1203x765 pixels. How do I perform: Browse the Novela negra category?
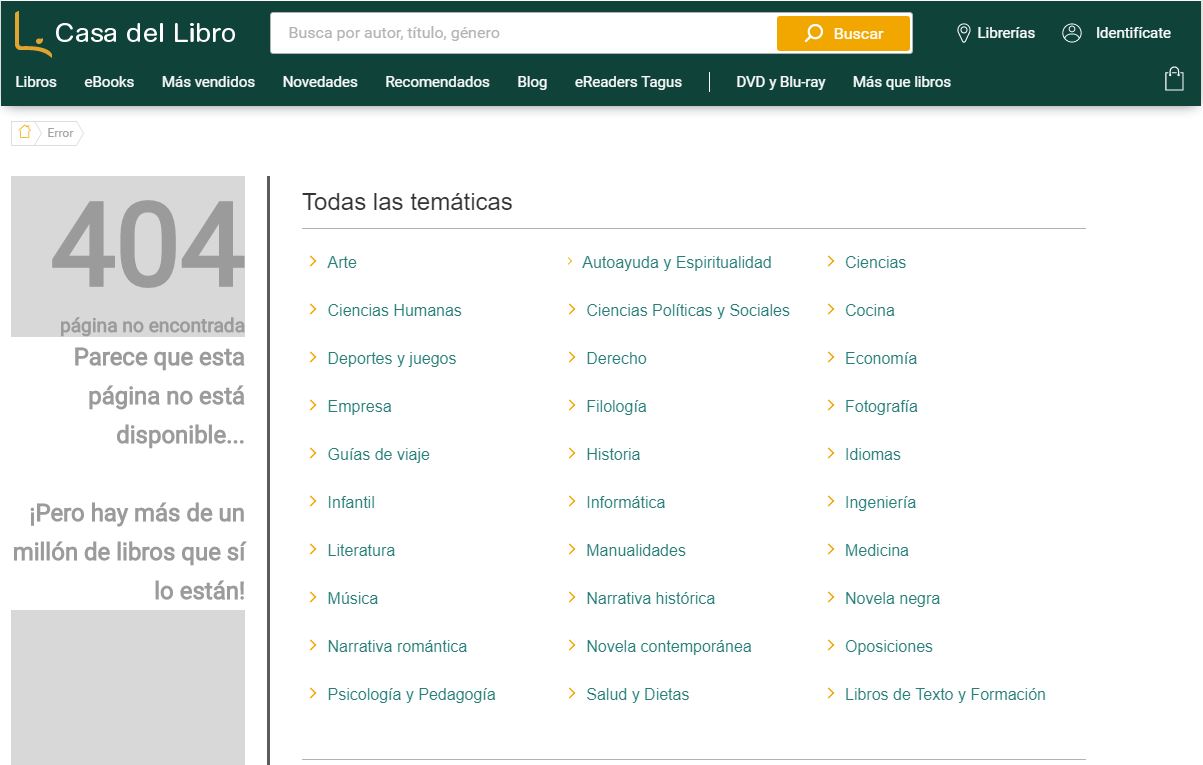coord(892,598)
